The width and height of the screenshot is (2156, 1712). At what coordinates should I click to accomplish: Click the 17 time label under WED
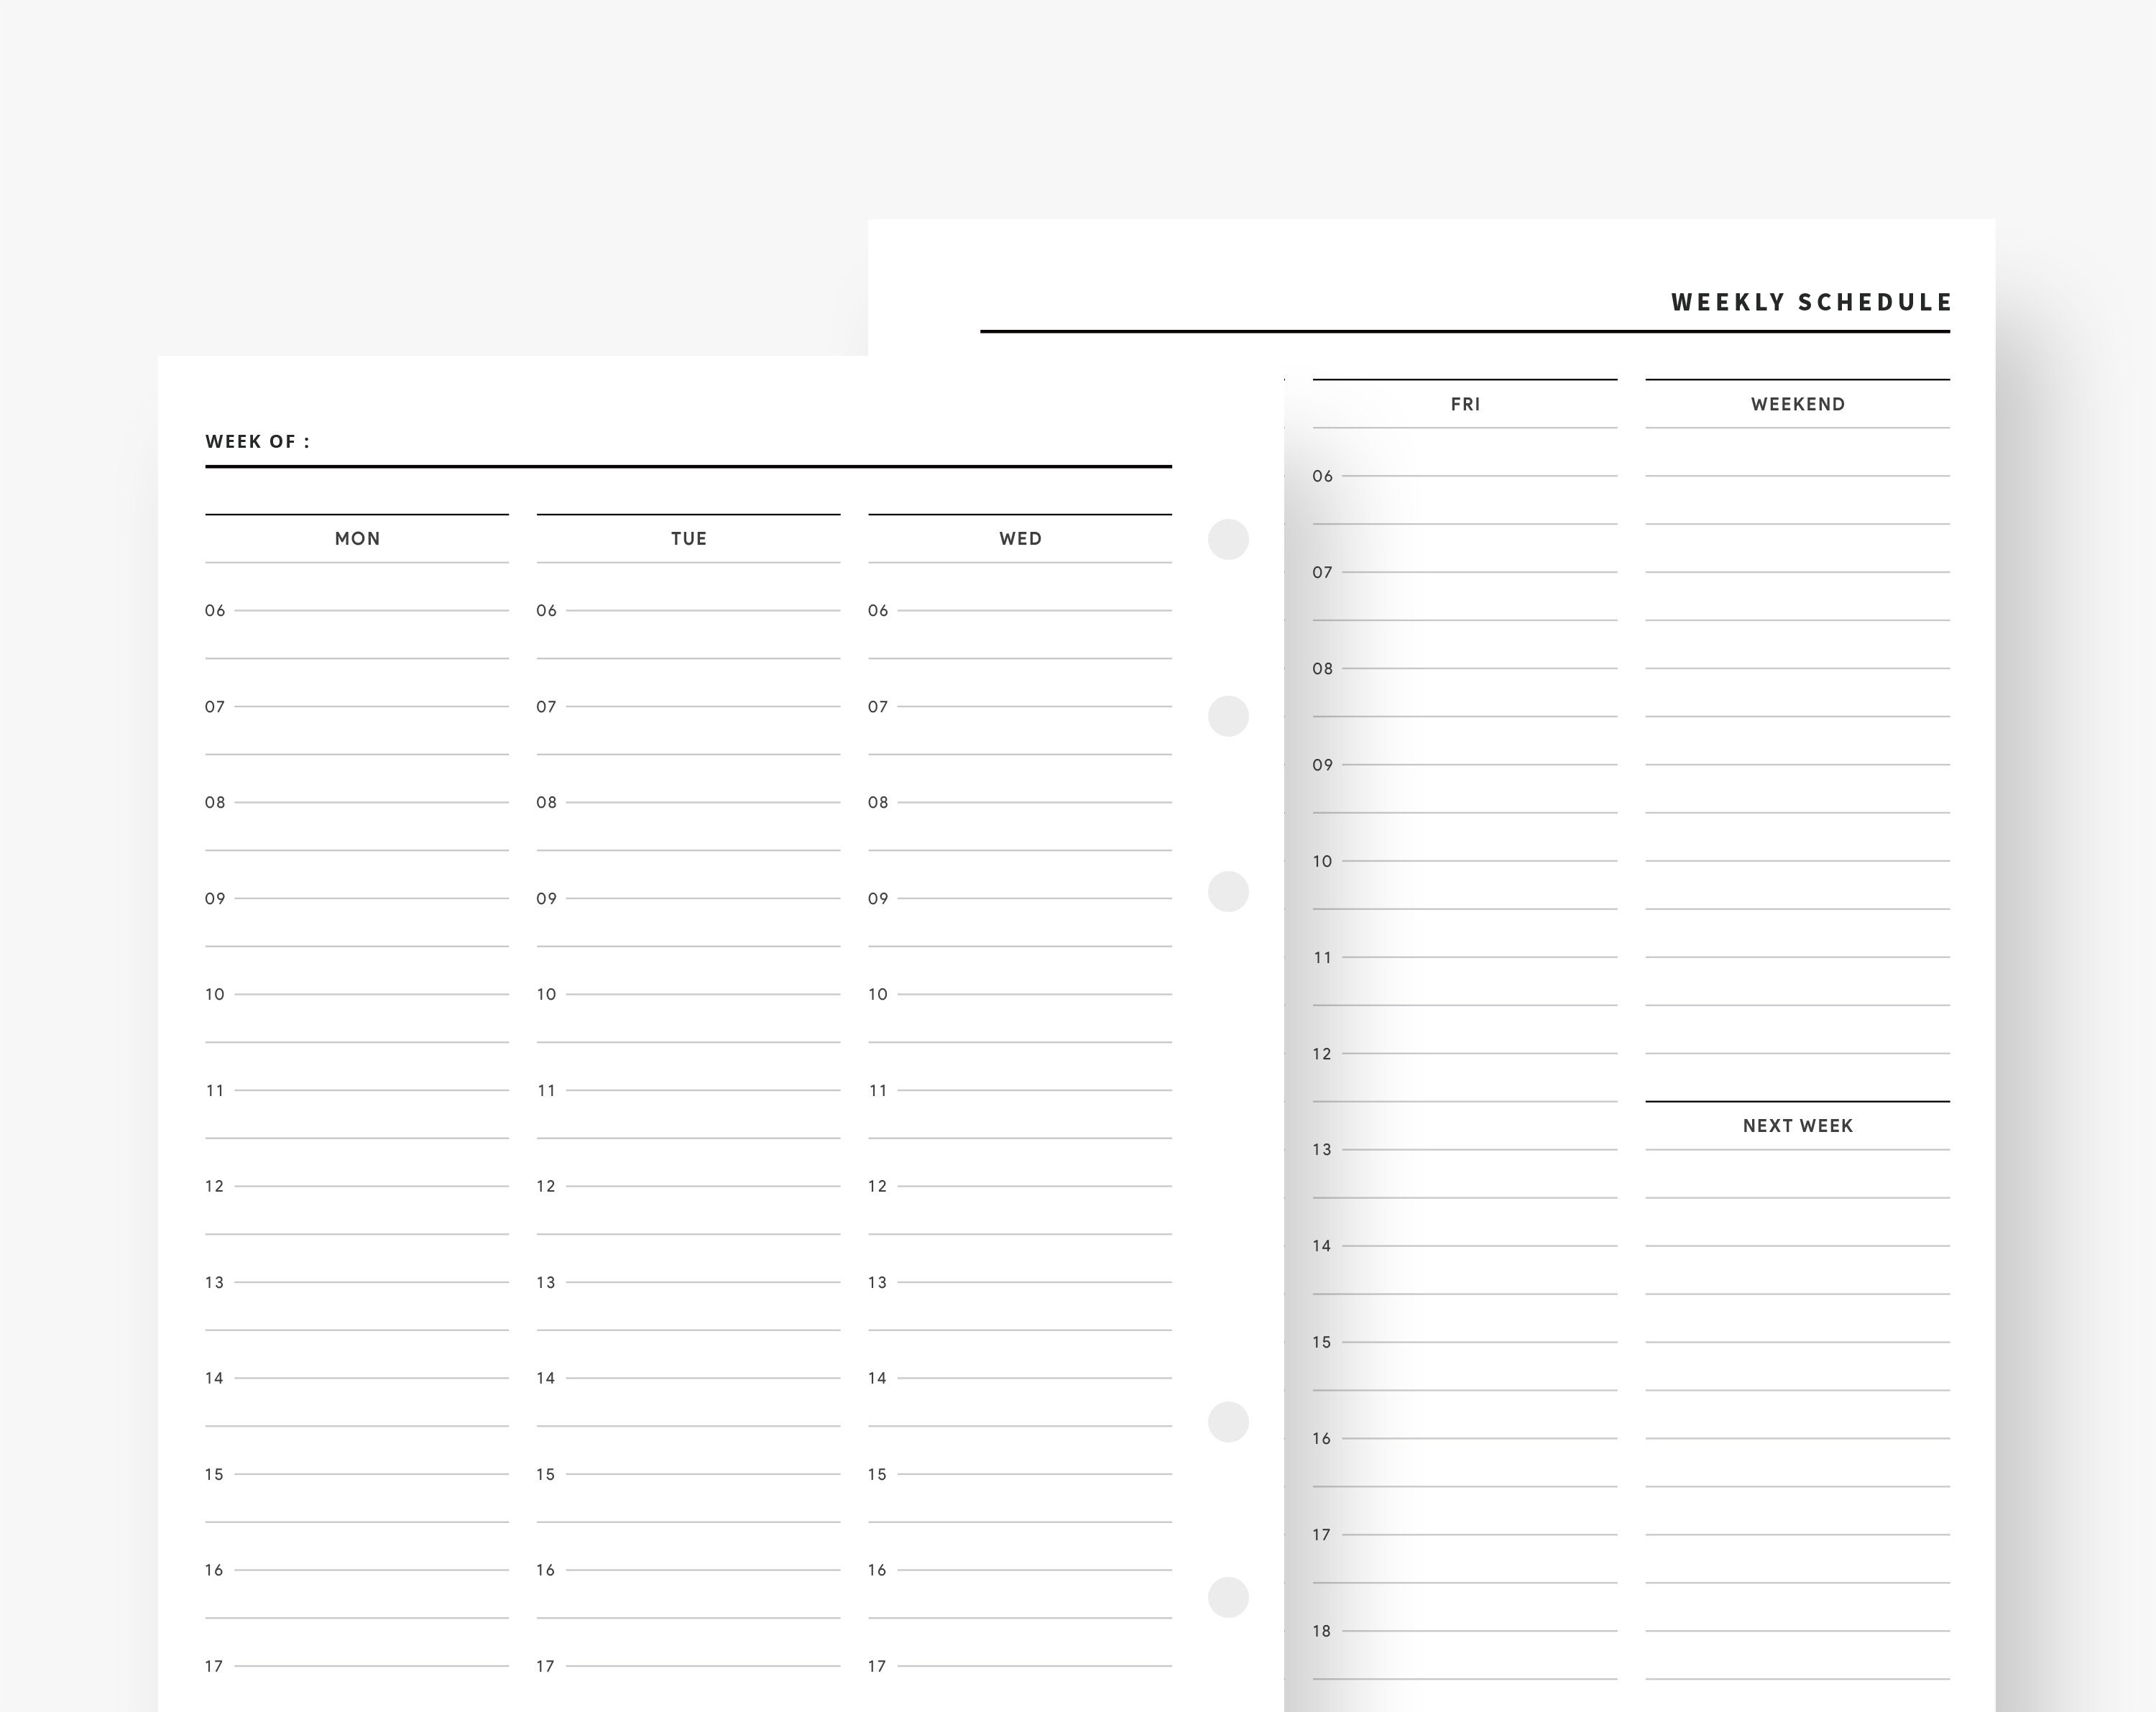click(x=876, y=1665)
